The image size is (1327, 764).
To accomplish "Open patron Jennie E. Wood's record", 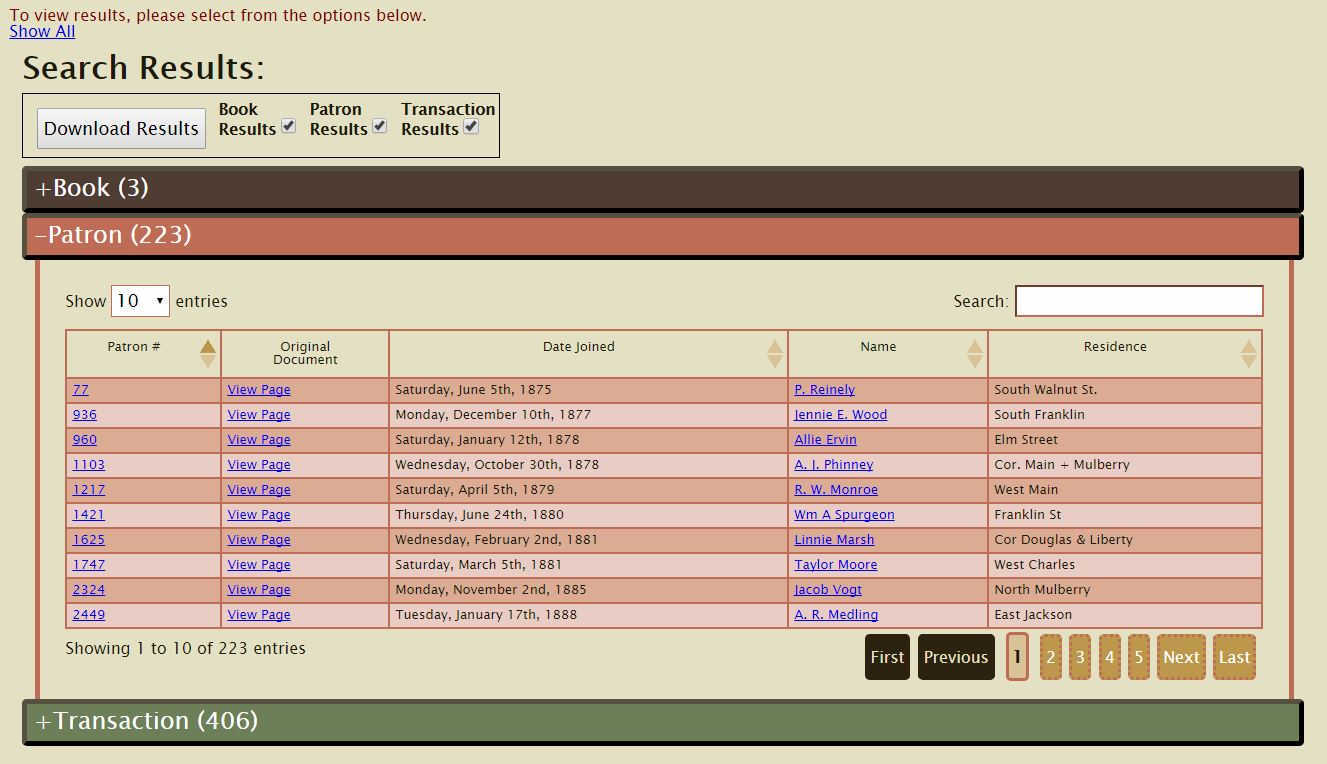I will [840, 414].
